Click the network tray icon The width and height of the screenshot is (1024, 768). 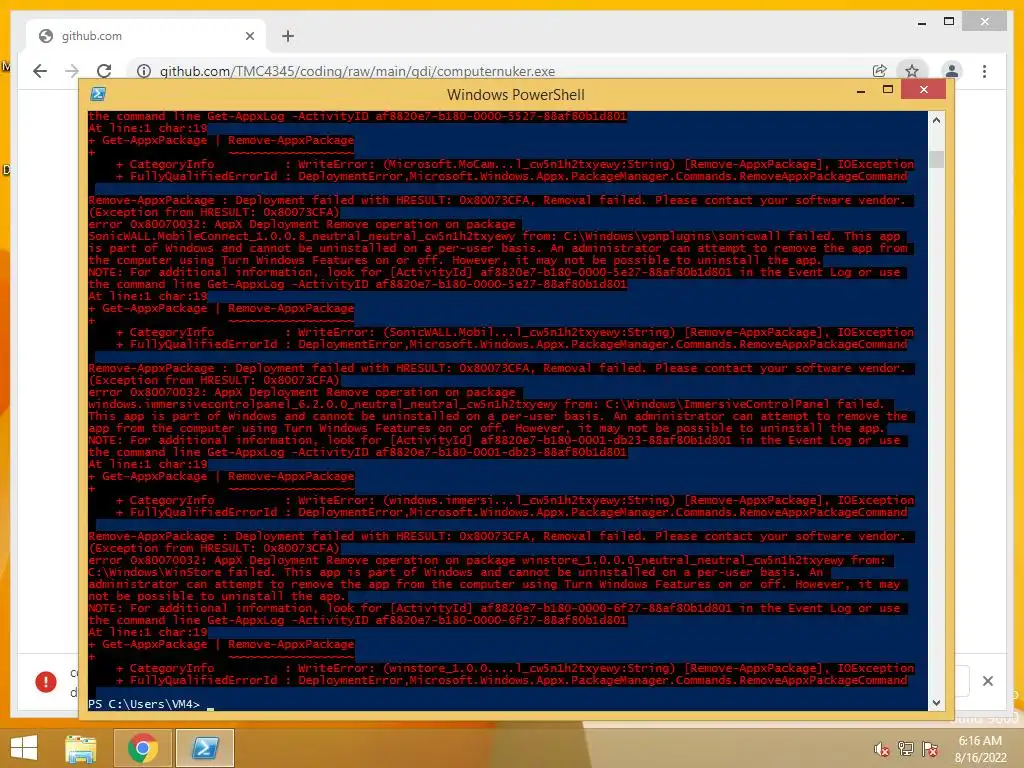pyautogui.click(x=906, y=749)
